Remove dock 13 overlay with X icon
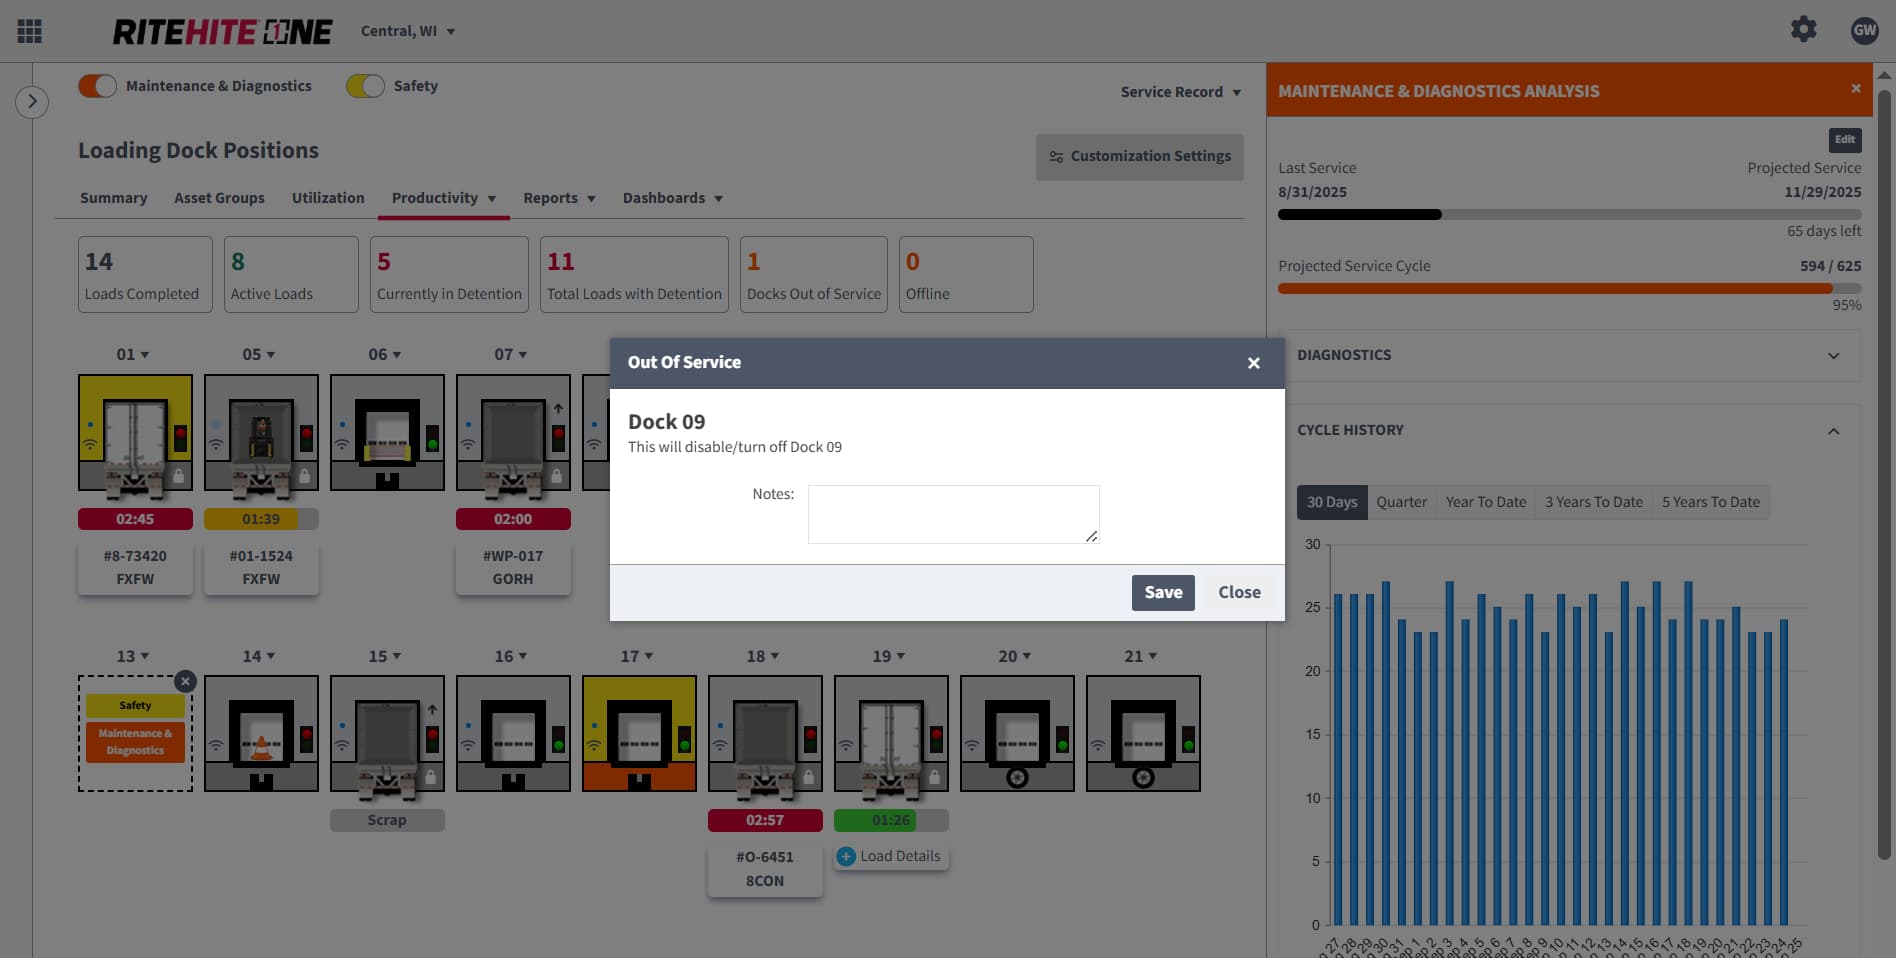Image resolution: width=1896 pixels, height=958 pixels. click(x=185, y=681)
